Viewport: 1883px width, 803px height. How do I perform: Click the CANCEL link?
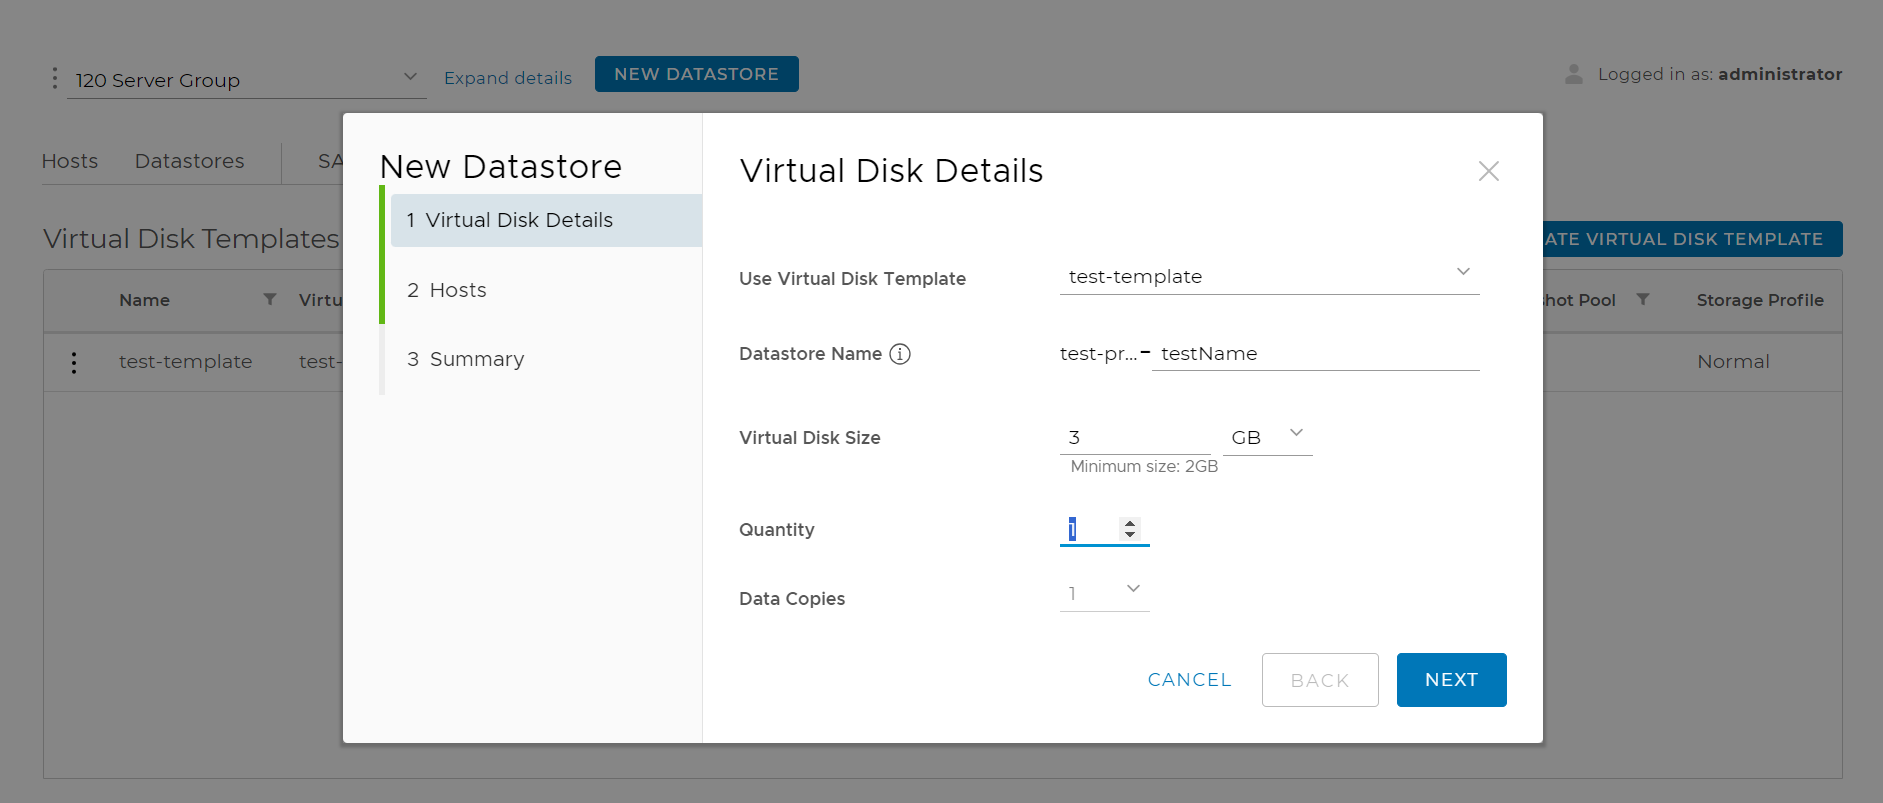click(x=1189, y=680)
